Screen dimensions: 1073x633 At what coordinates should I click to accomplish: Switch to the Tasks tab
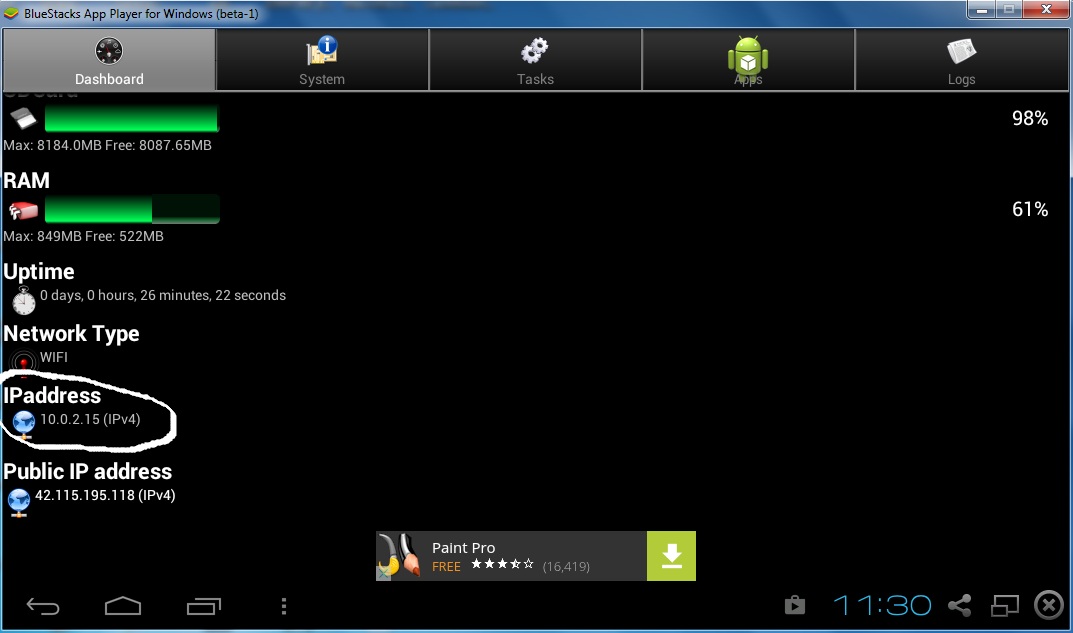point(535,60)
